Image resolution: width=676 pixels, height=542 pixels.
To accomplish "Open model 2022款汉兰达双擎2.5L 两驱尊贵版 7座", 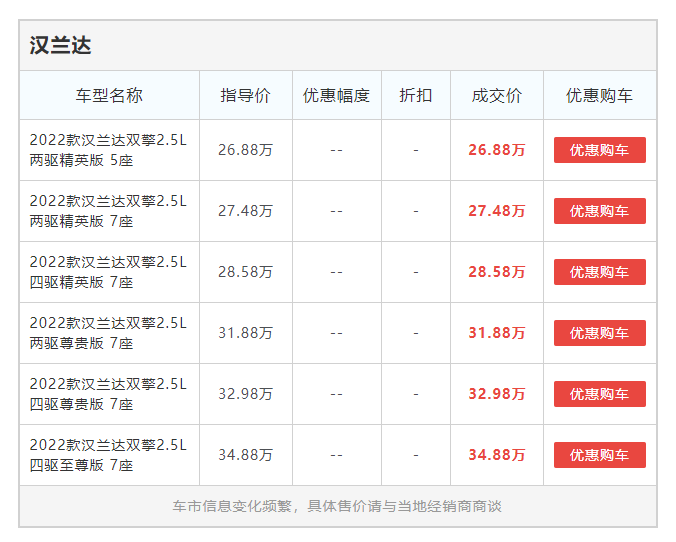I will (108, 333).
